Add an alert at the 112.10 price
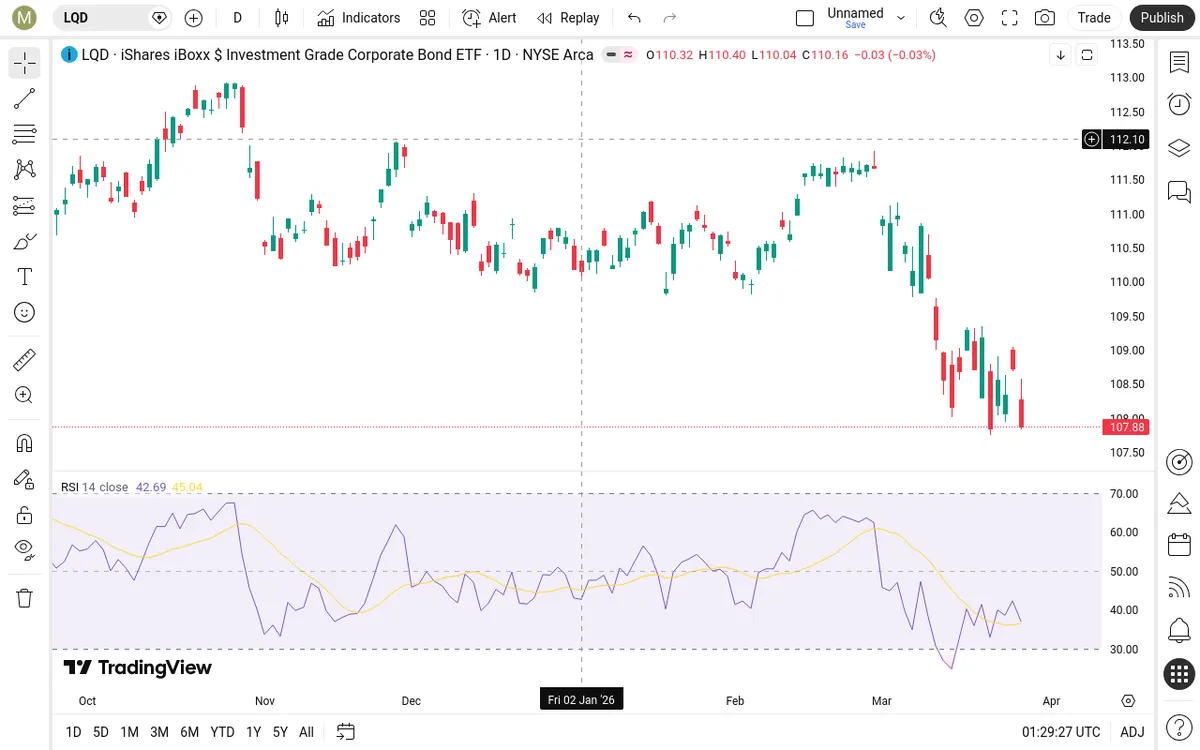The height and width of the screenshot is (750, 1200). [x=1092, y=139]
